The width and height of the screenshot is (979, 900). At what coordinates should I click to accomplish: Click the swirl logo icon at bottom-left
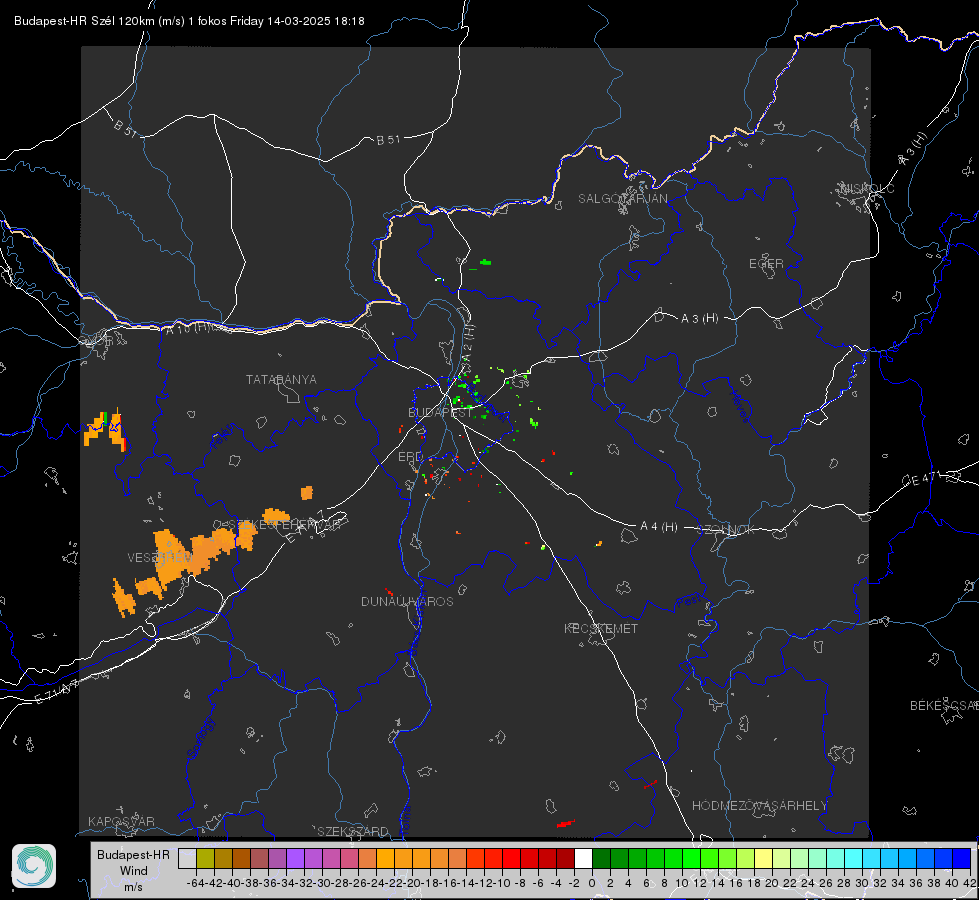pos(34,866)
